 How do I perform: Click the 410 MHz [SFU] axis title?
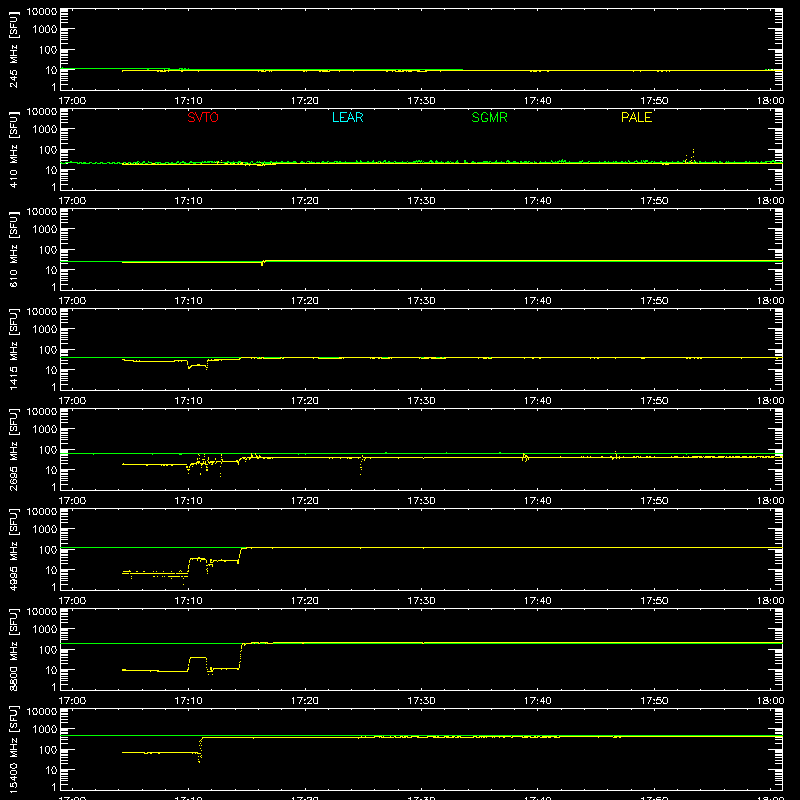click(13, 149)
